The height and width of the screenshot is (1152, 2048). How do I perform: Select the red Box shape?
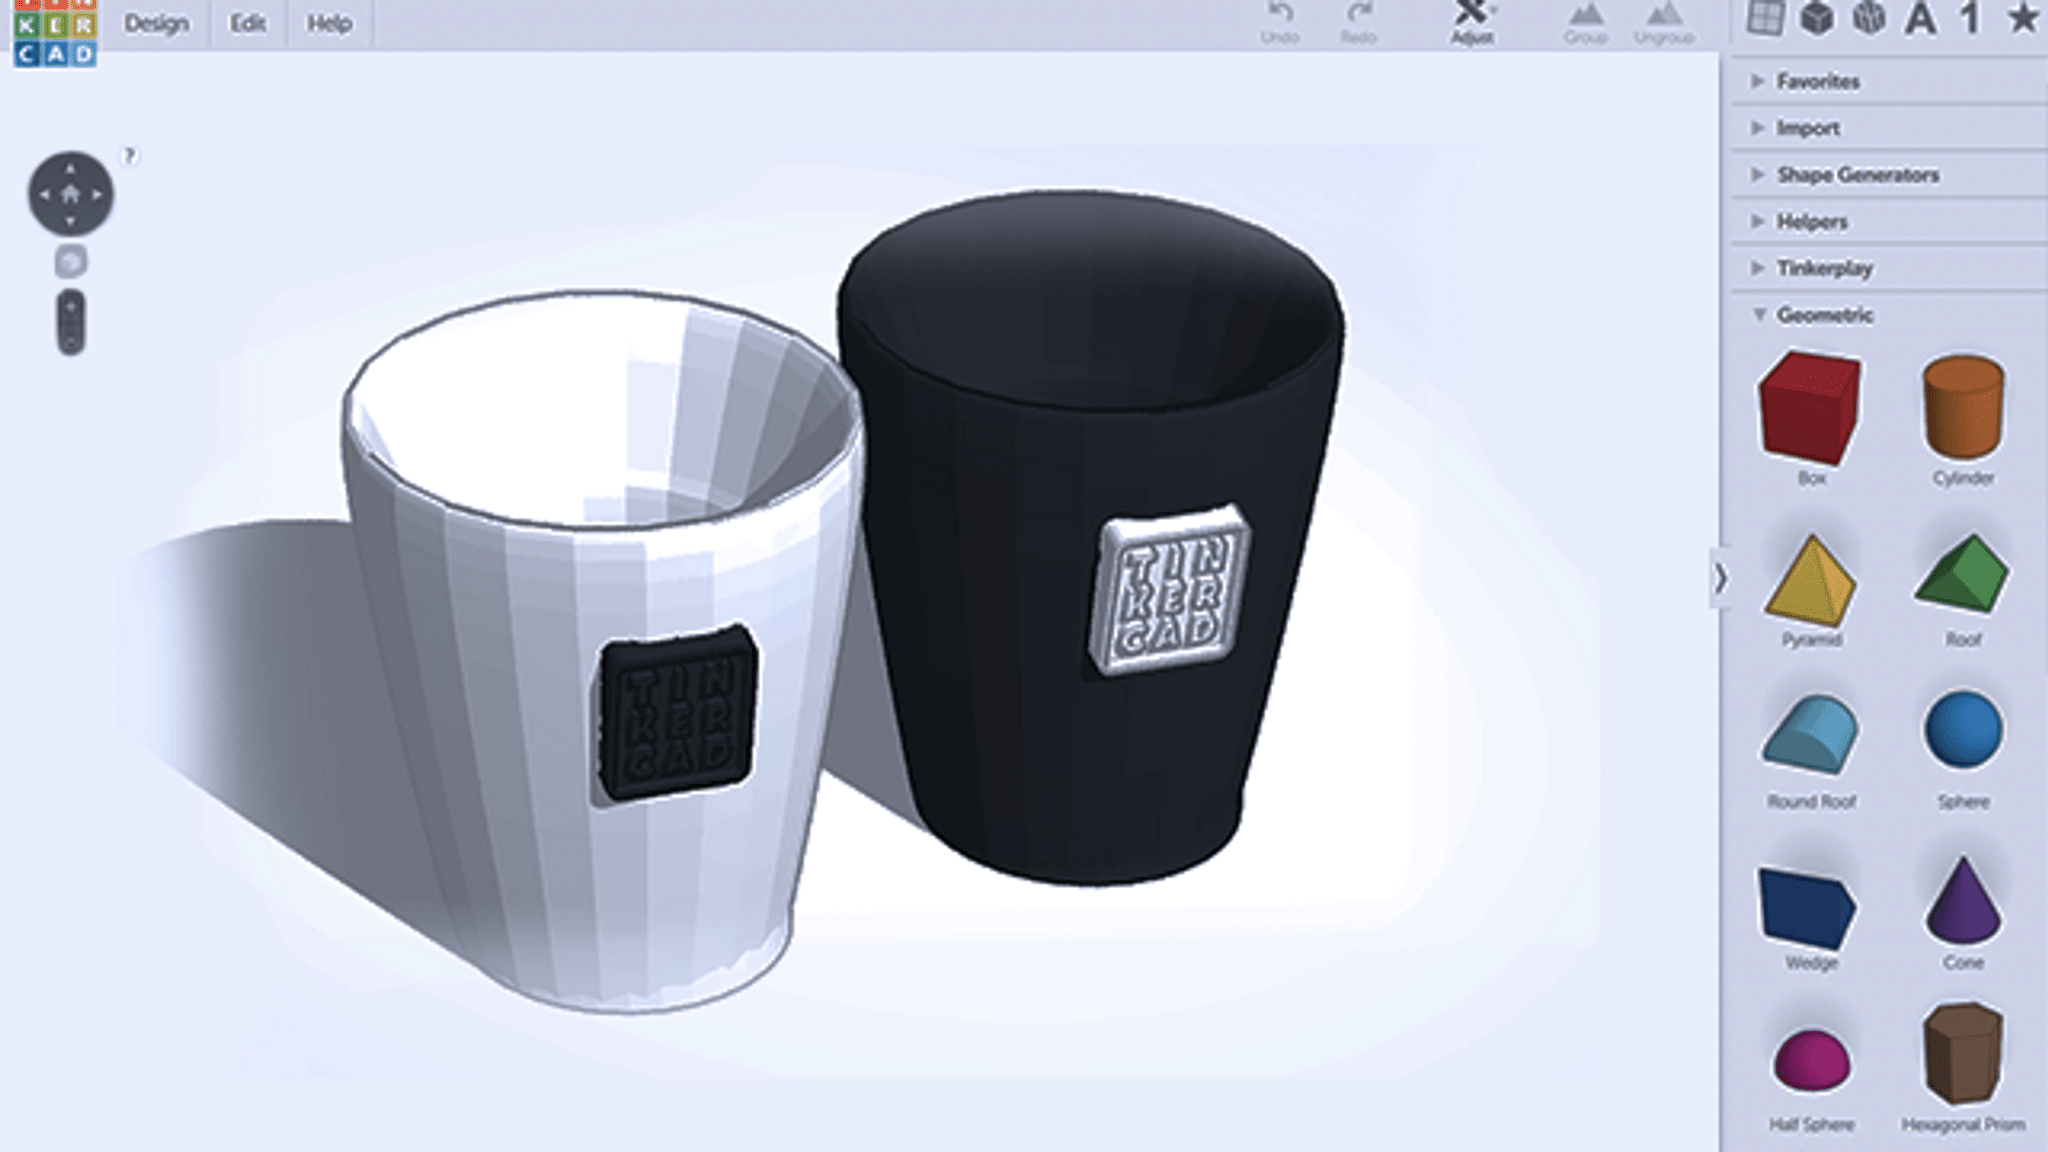[x=1810, y=408]
